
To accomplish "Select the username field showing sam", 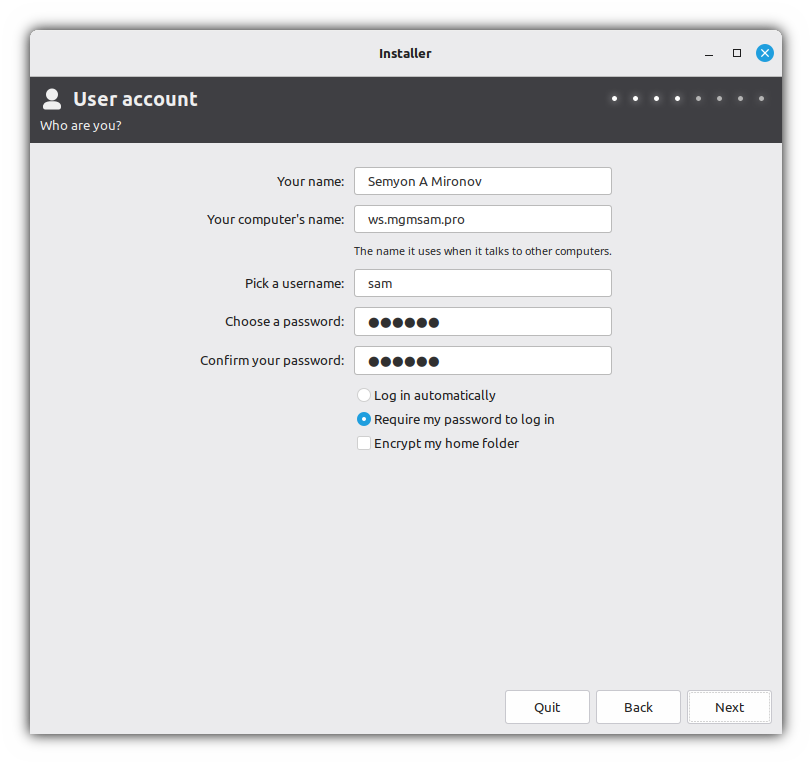I will (x=482, y=283).
